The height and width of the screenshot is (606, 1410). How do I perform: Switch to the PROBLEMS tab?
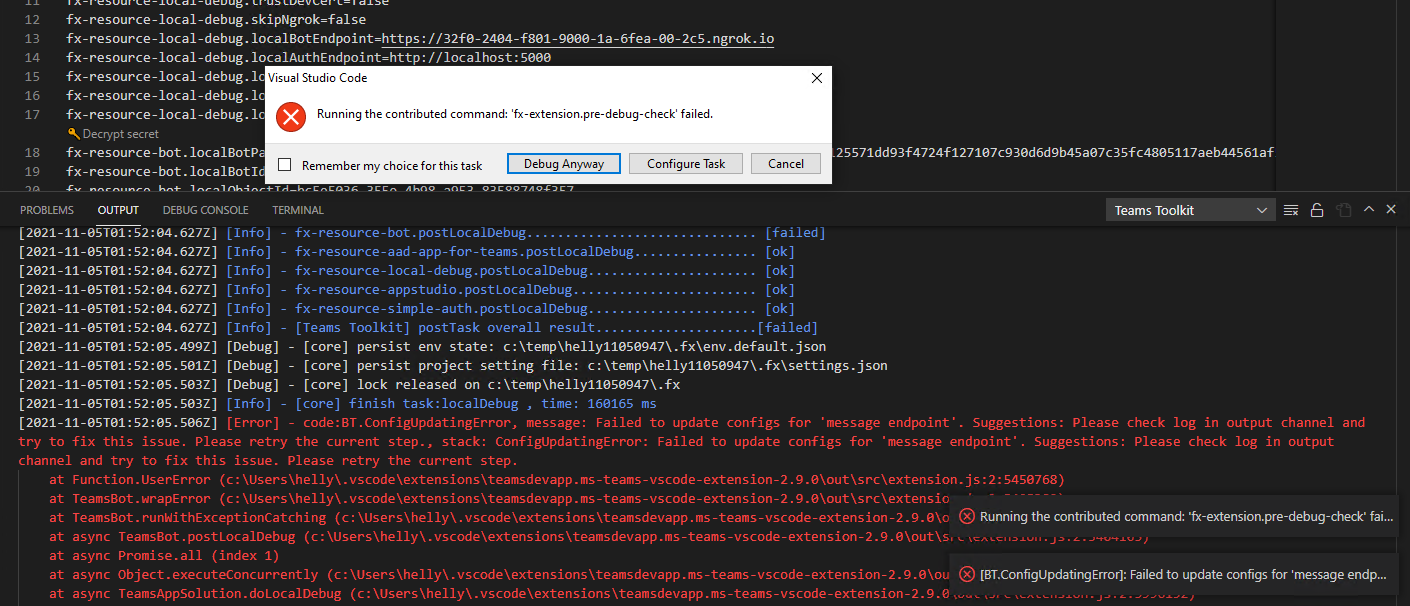click(47, 209)
